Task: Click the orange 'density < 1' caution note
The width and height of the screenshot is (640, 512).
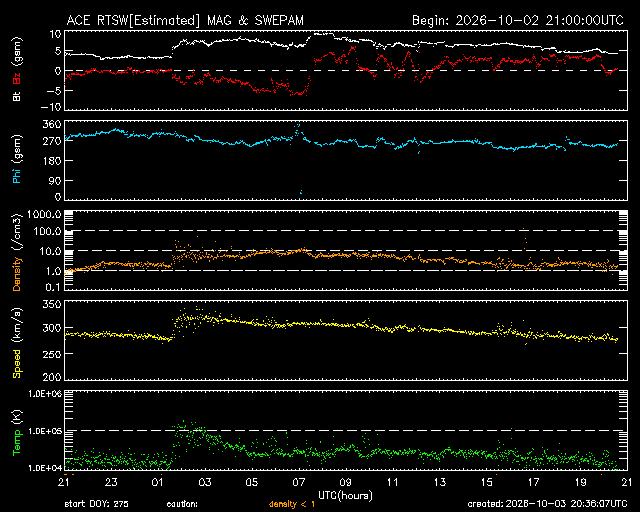Action: coord(292,504)
